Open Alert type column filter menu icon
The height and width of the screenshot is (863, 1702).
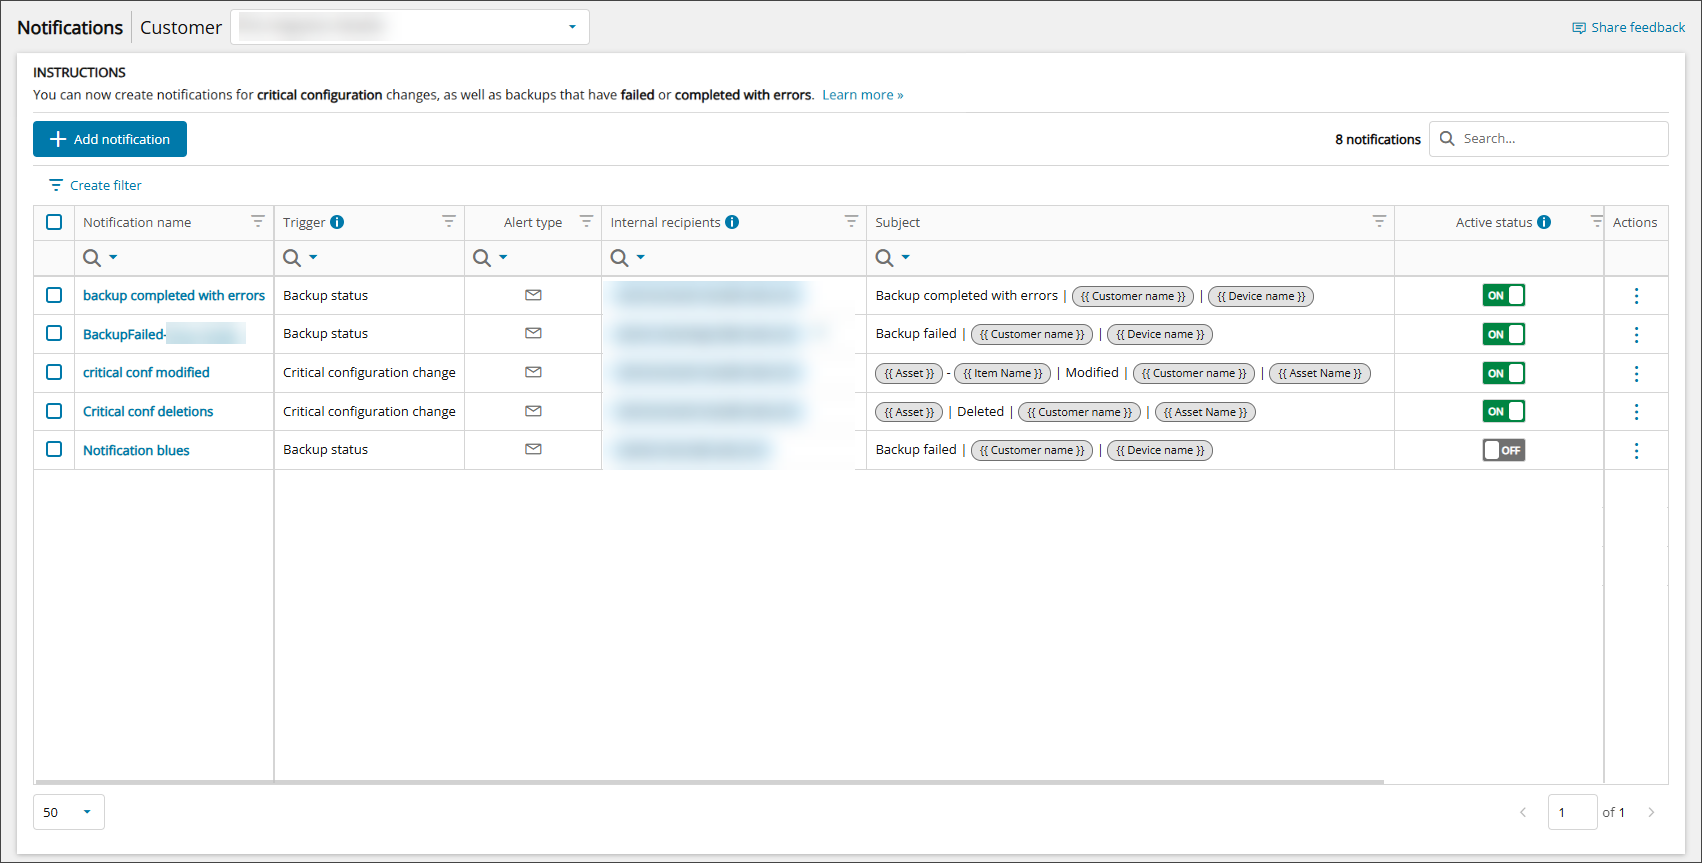coord(586,221)
